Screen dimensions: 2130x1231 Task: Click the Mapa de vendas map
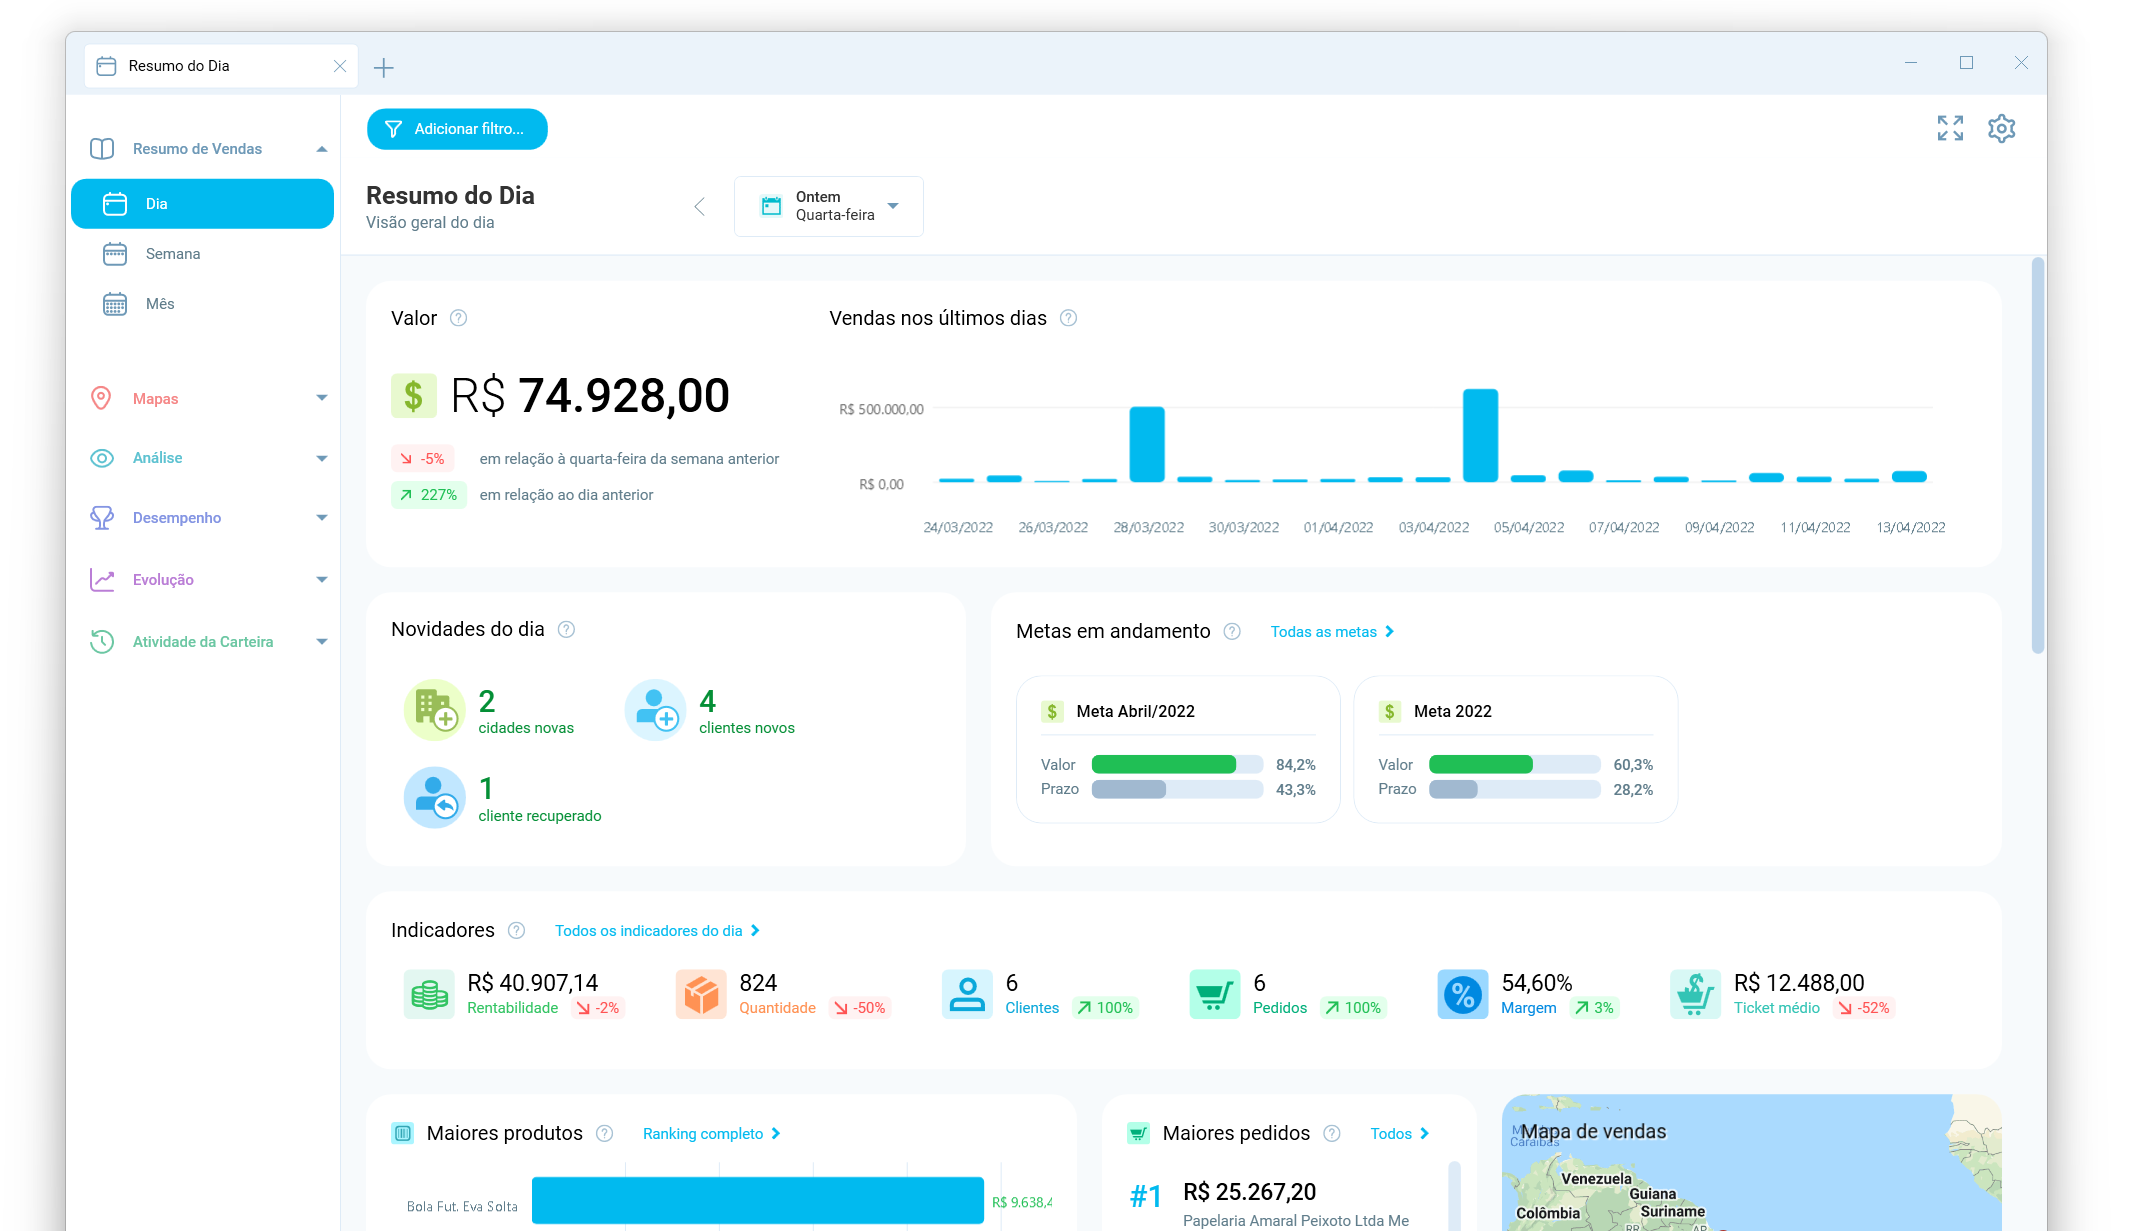point(1752,1163)
